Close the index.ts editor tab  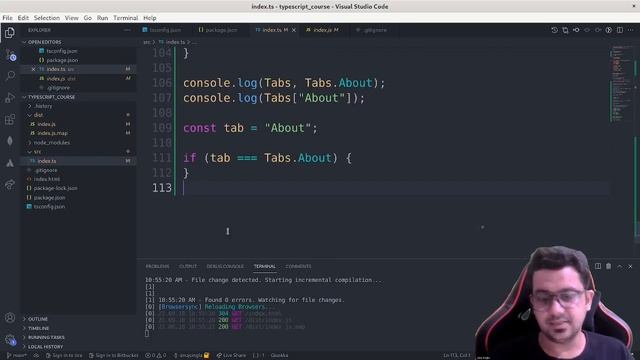pyautogui.click(x=294, y=30)
